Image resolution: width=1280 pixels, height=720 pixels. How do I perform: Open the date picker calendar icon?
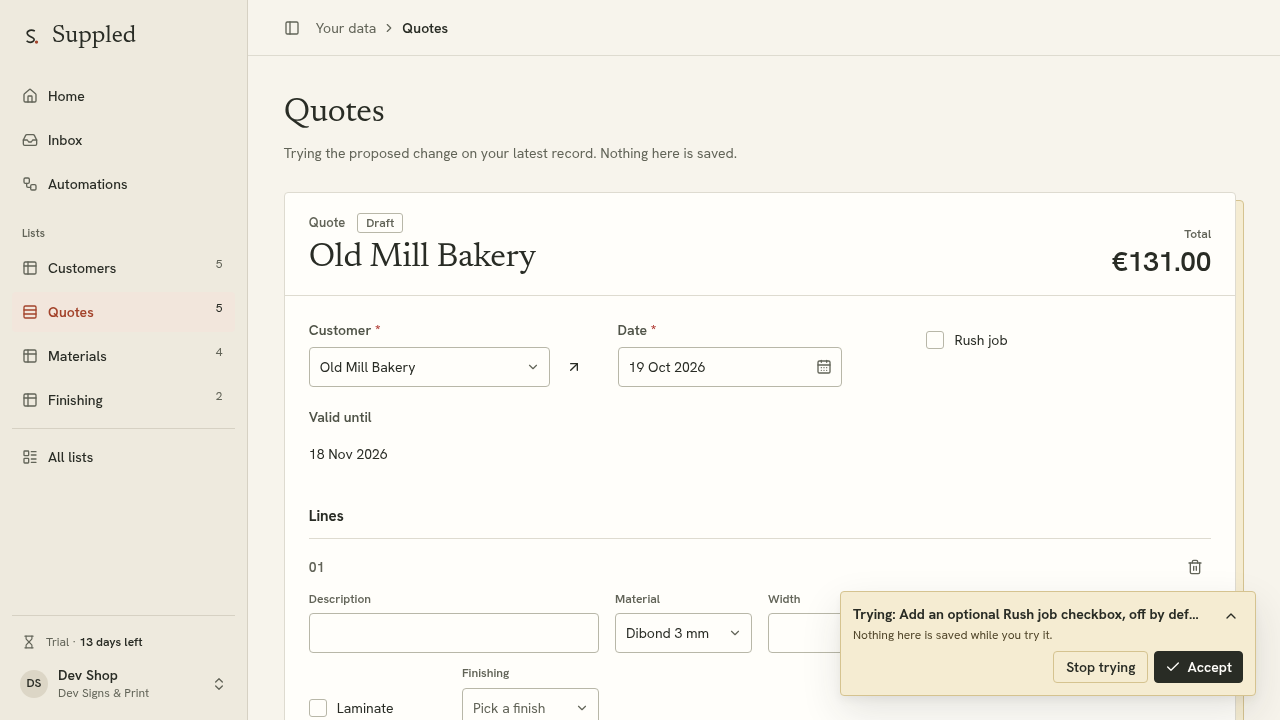tap(824, 367)
